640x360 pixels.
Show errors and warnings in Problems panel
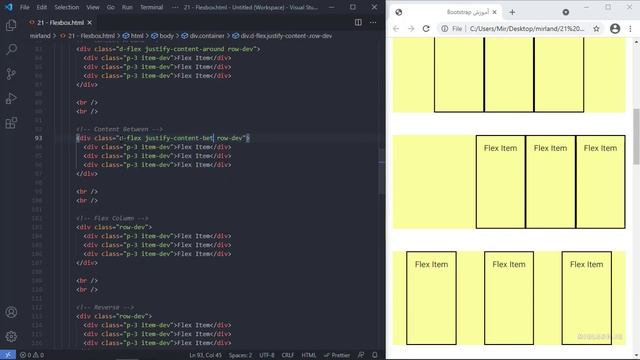32,355
